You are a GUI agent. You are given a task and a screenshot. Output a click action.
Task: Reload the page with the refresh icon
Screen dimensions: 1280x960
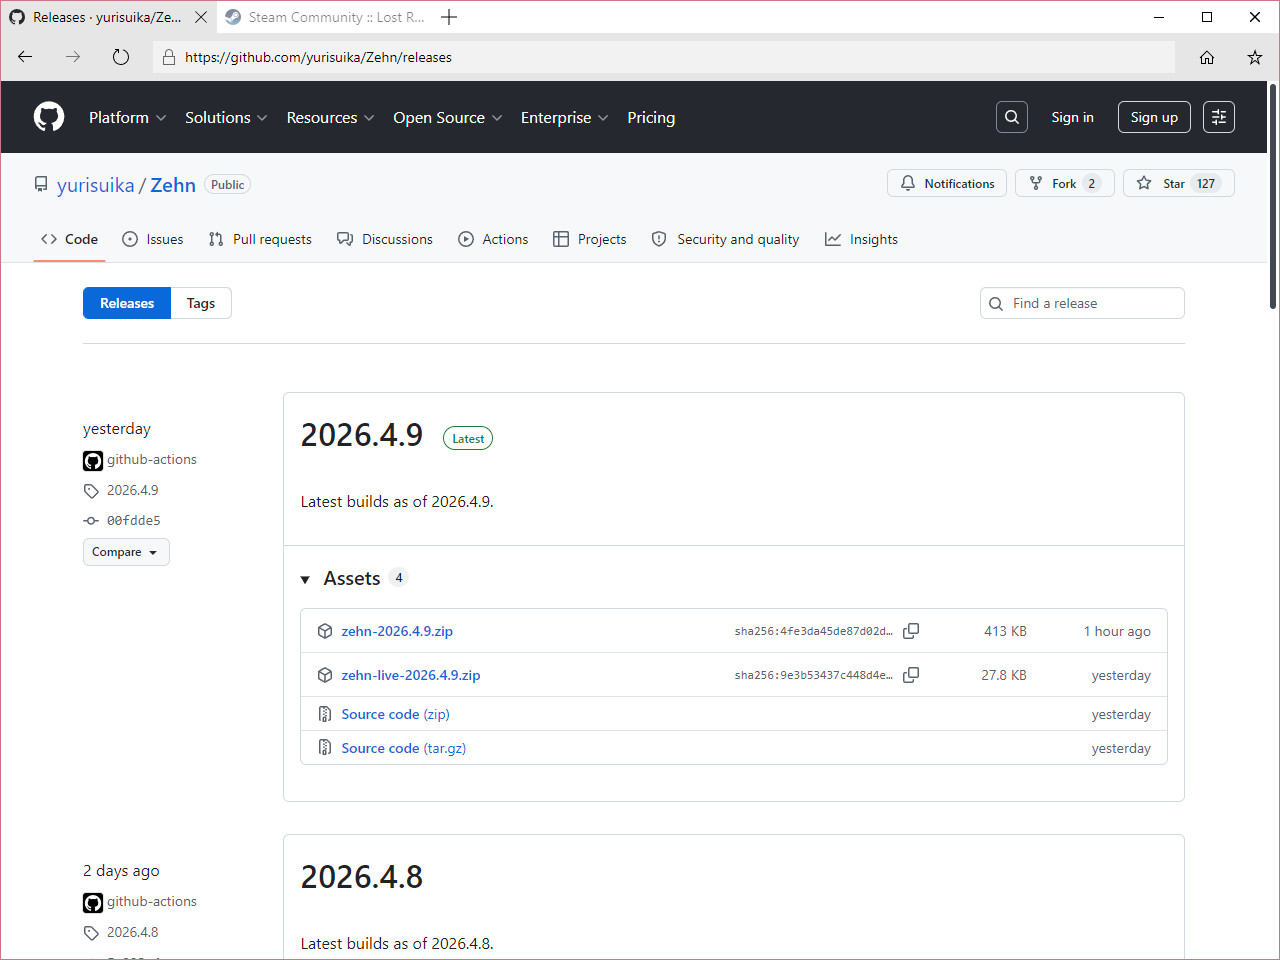click(x=121, y=57)
